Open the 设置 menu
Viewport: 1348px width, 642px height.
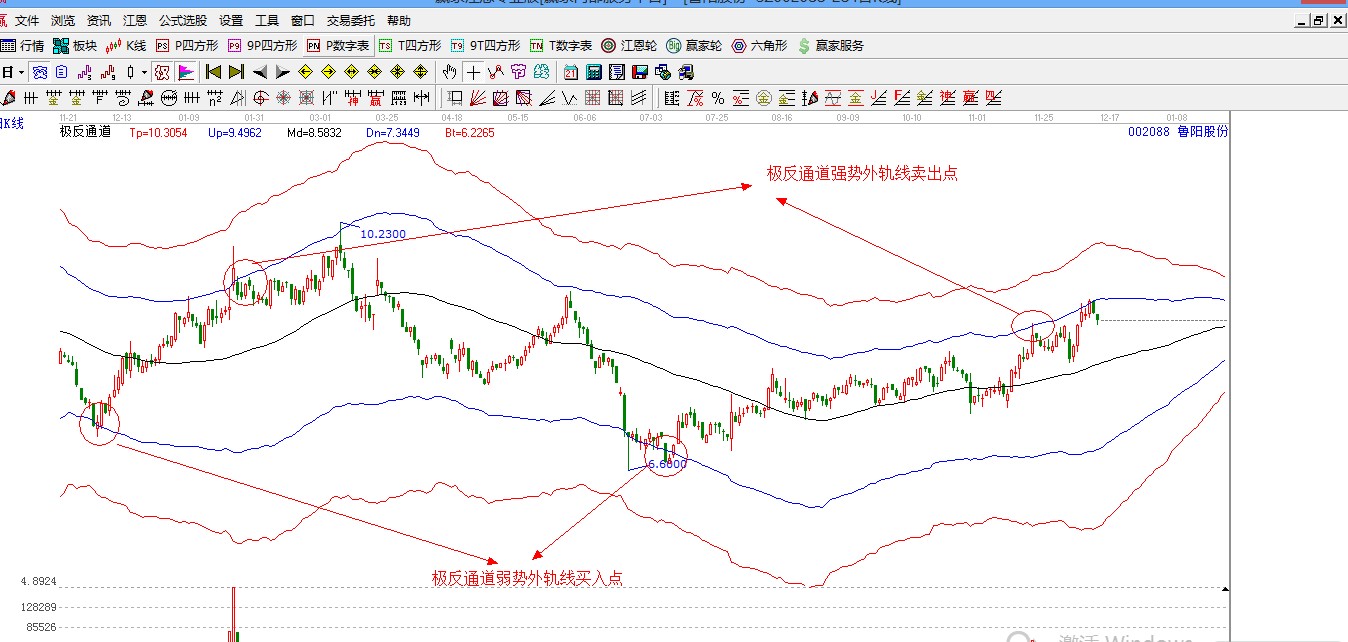(231, 20)
